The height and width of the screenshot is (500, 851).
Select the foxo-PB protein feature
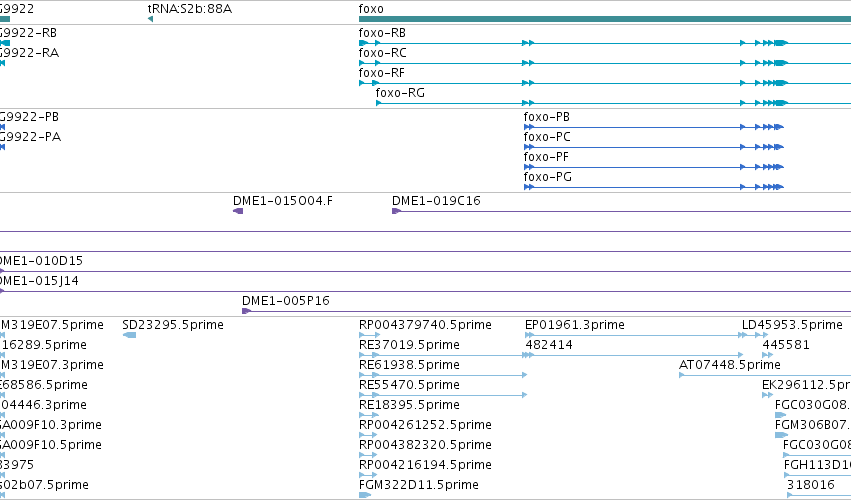click(x=653, y=127)
